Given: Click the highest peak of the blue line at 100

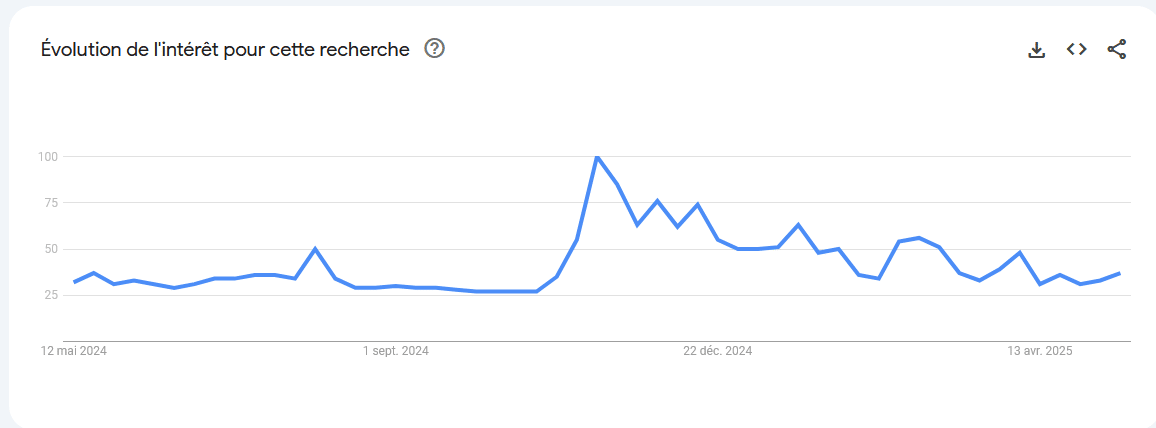Looking at the screenshot, I should pos(597,157).
